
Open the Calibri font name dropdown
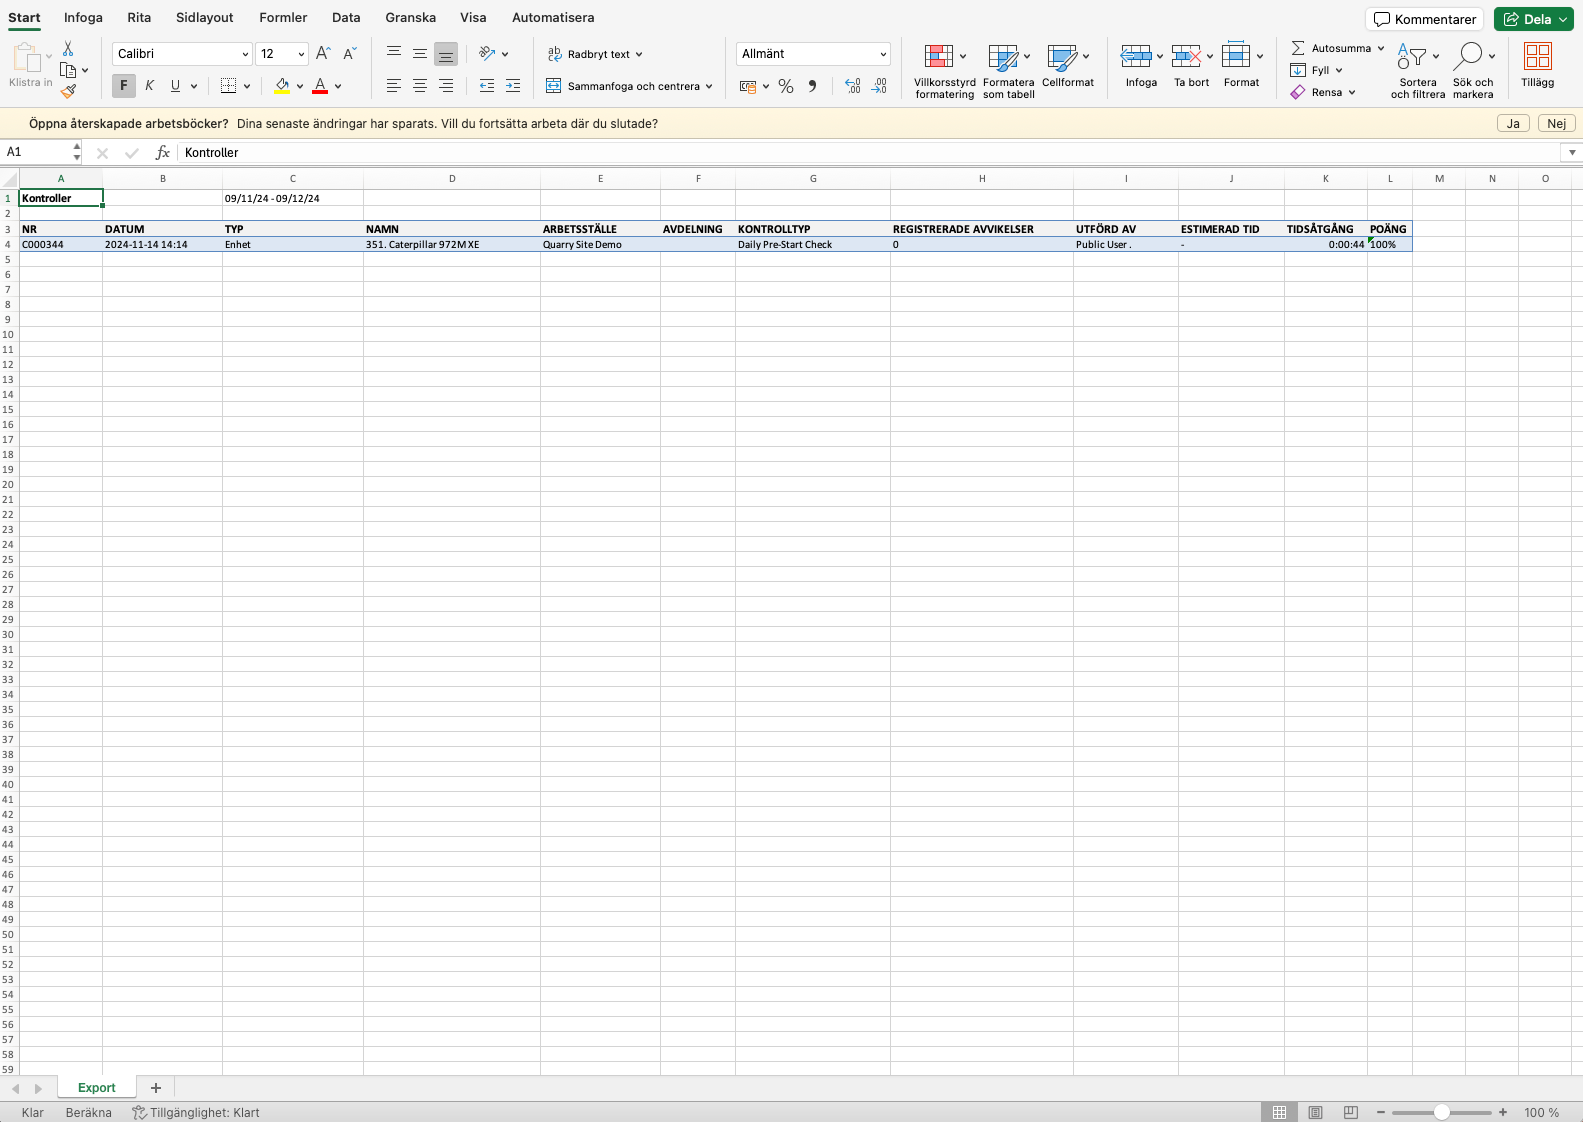point(245,54)
